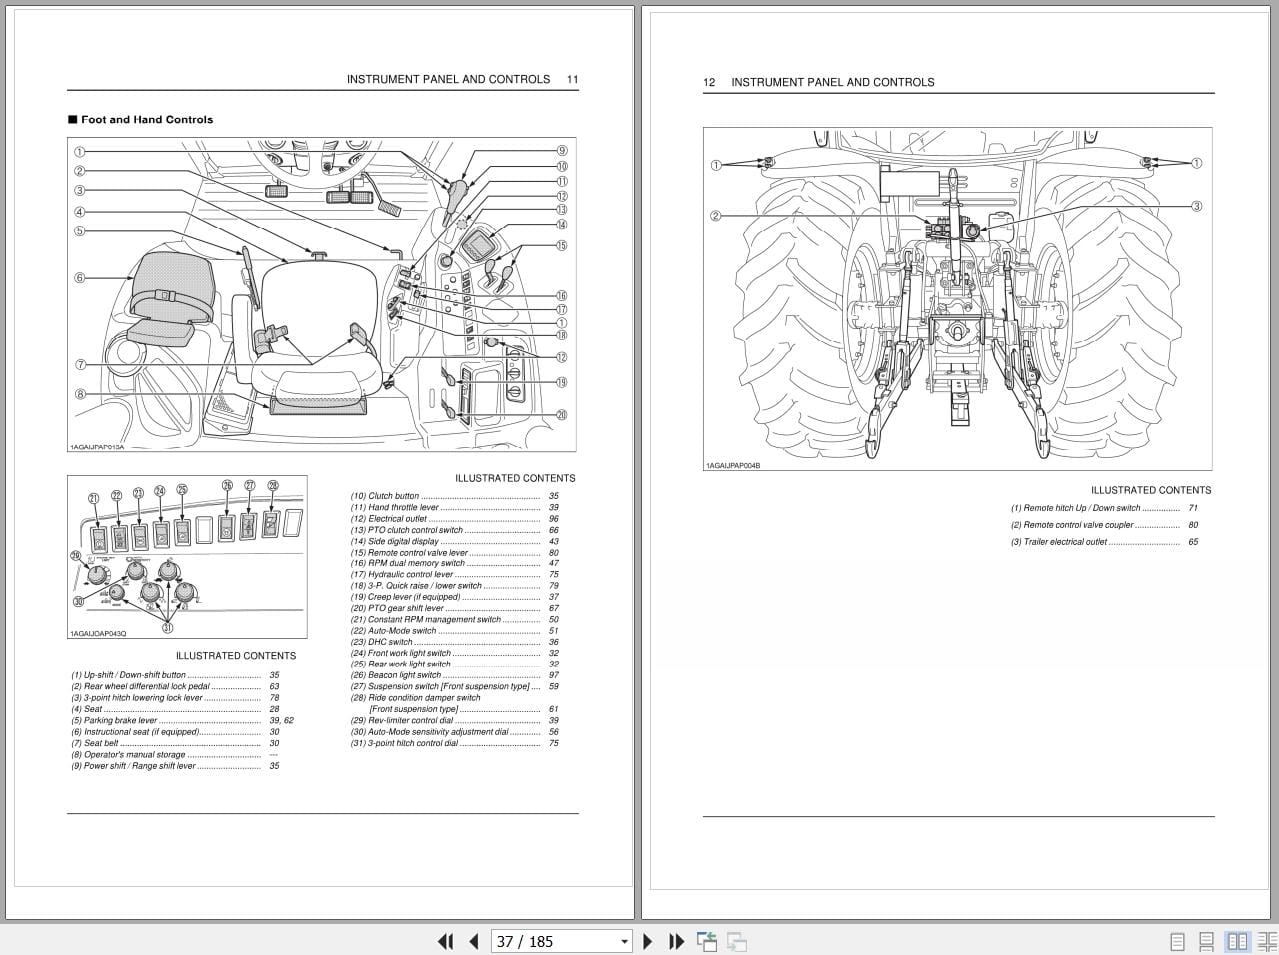Switch to single page layout
This screenshot has width=1279, height=955.
tap(1176, 941)
